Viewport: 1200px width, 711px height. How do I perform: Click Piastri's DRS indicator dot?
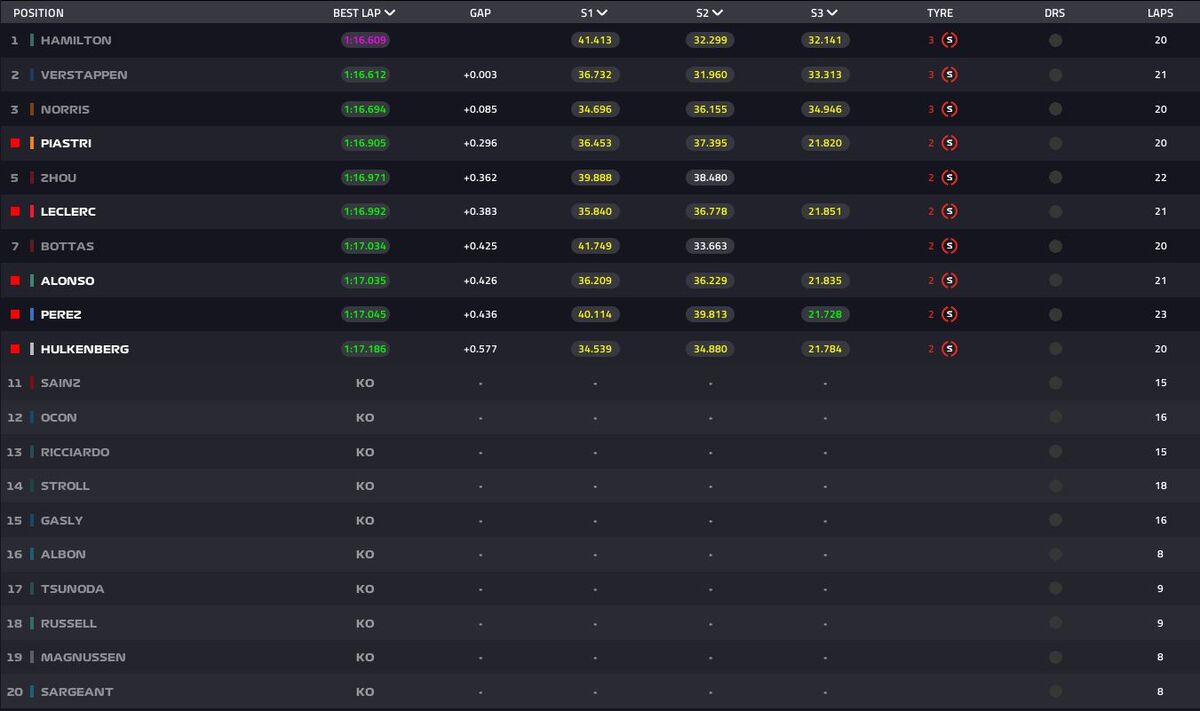1055,143
